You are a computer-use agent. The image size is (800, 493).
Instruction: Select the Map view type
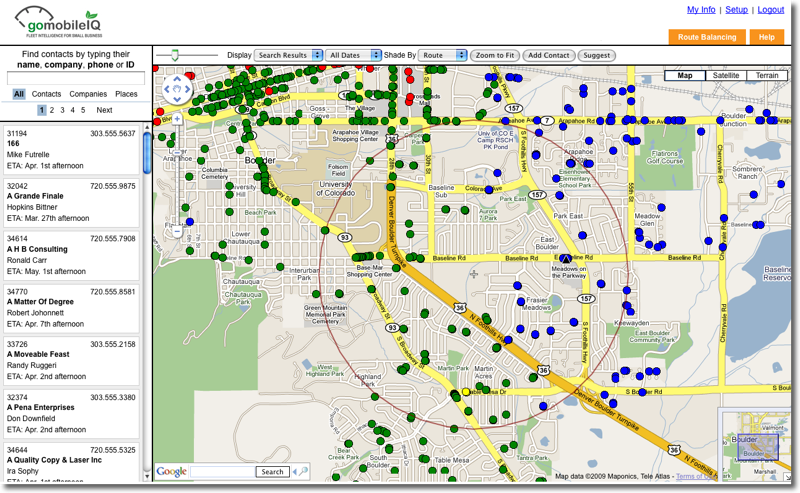[685, 76]
